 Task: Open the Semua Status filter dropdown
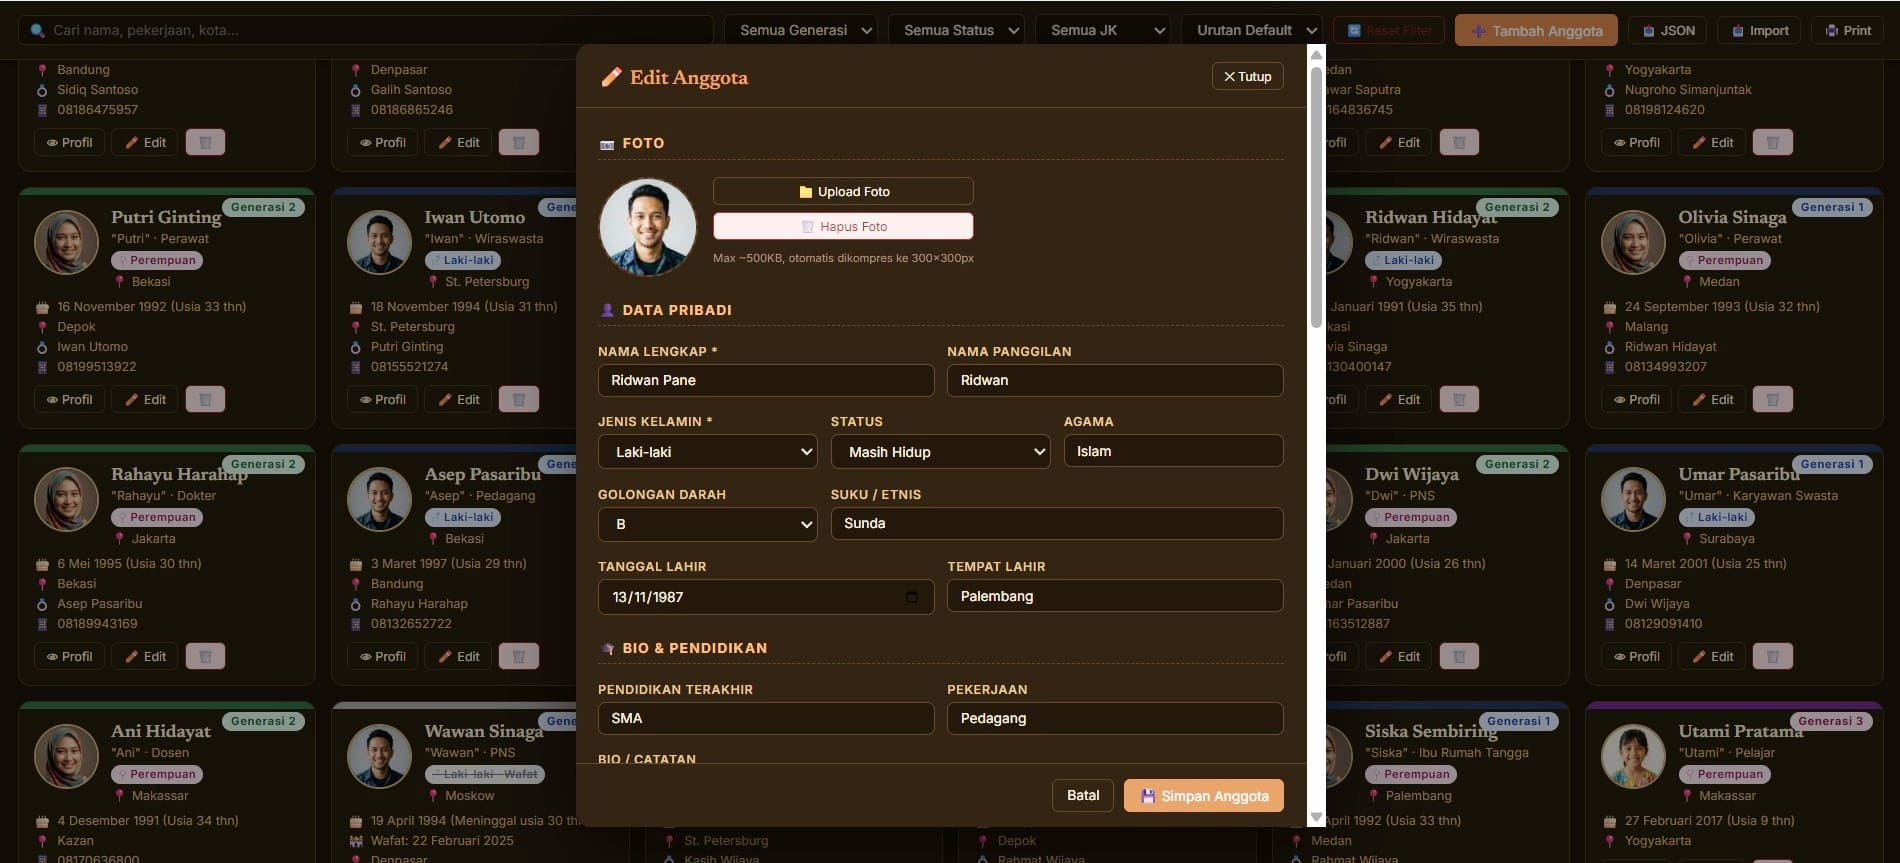(955, 30)
